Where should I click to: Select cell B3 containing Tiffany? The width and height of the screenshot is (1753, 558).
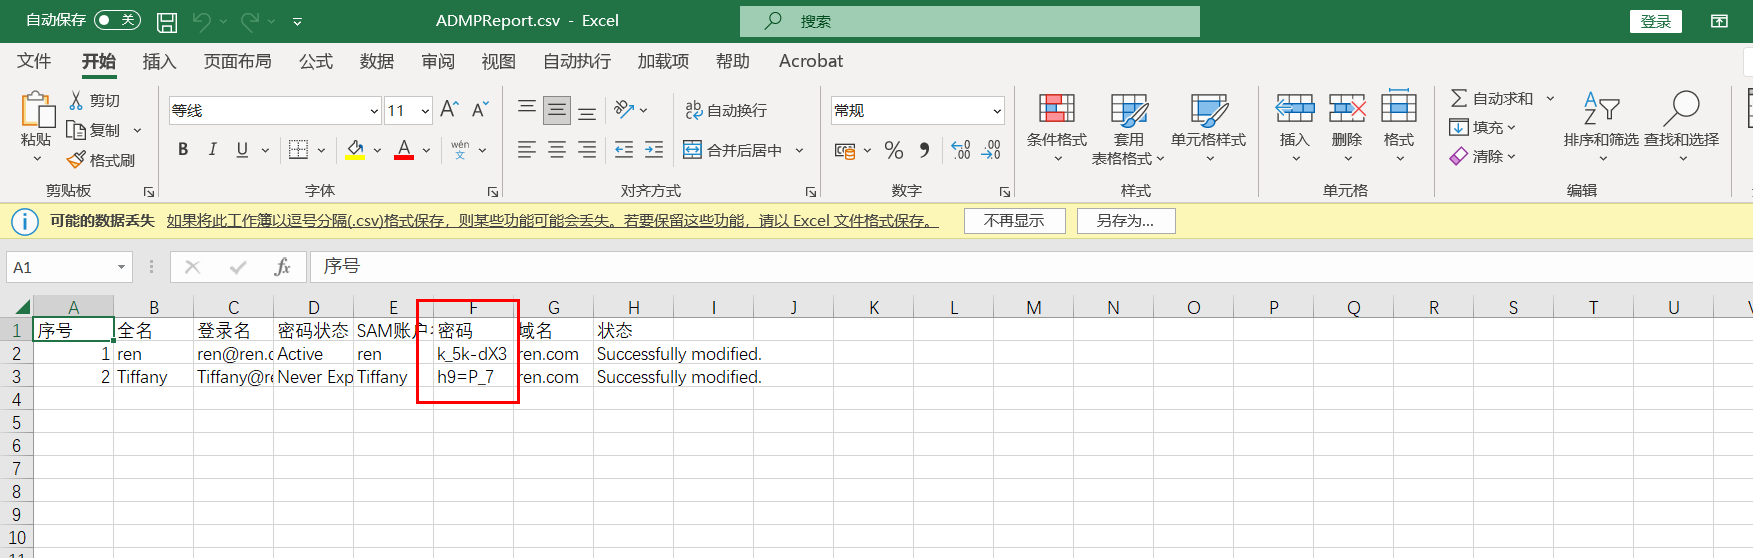click(x=153, y=377)
